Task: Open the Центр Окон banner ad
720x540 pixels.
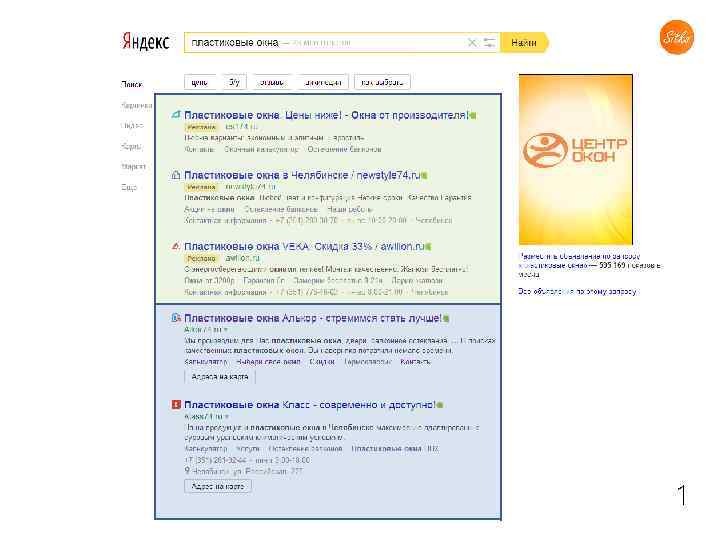Action: pyautogui.click(x=576, y=160)
